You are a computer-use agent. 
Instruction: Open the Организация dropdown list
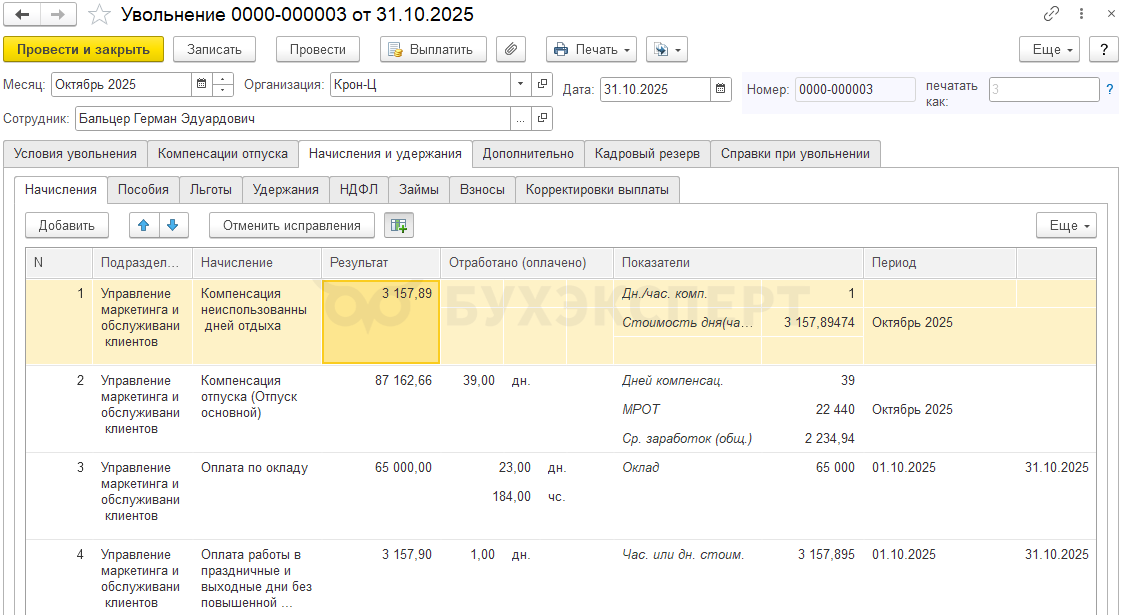[520, 85]
